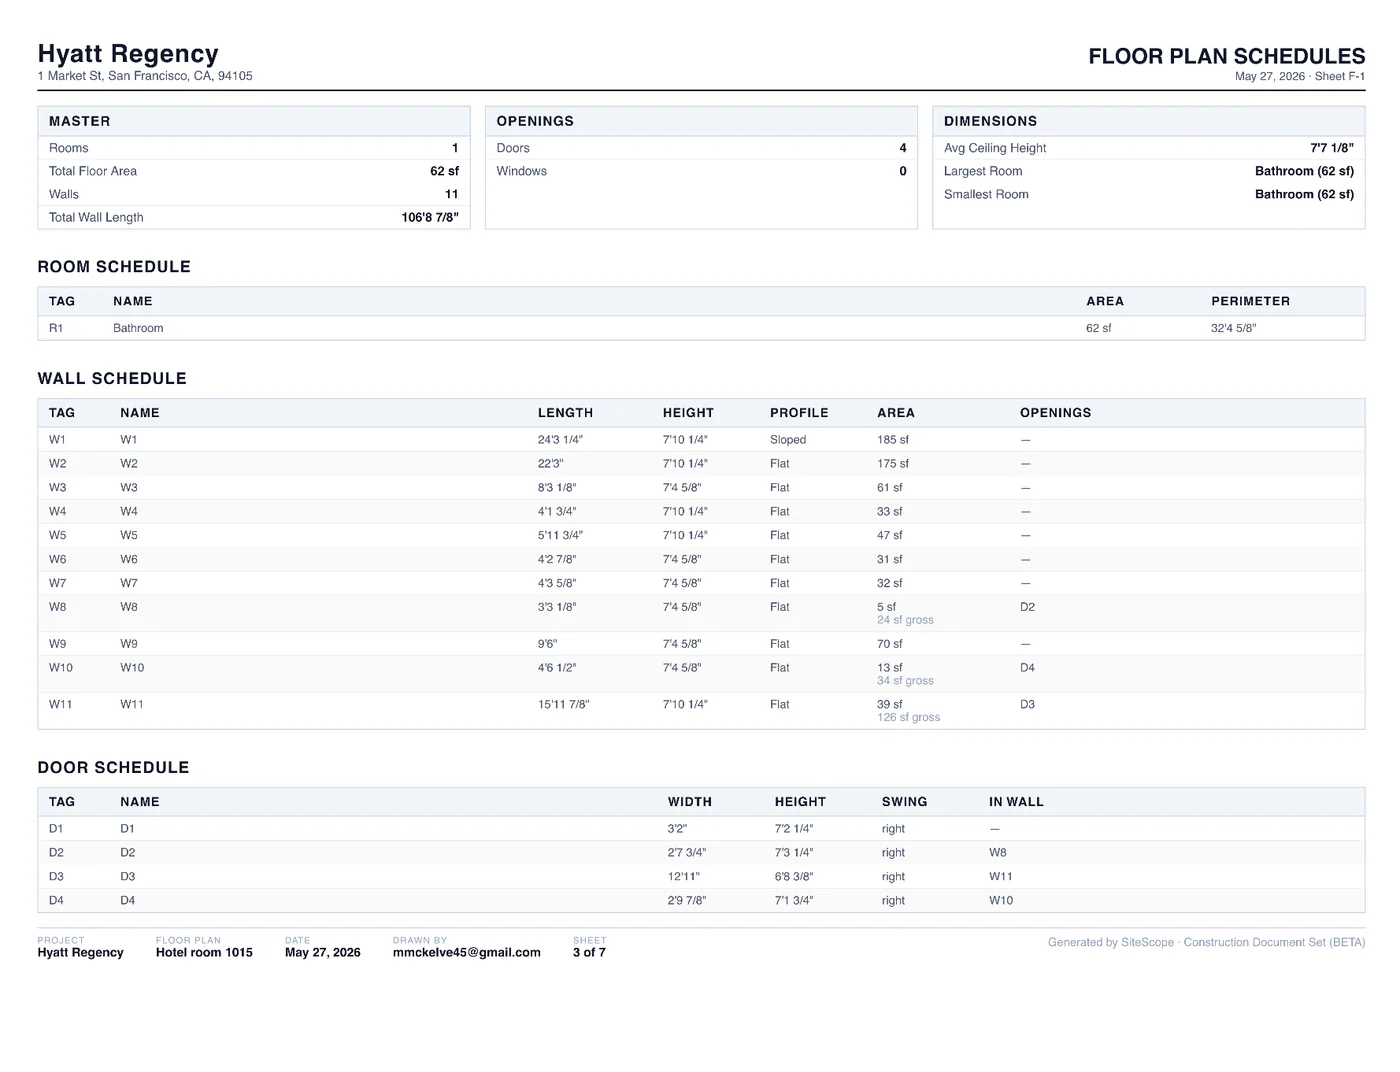Click the "OPENINGS" column header in Wall Schedule
1400x1072 pixels.
1055,413
